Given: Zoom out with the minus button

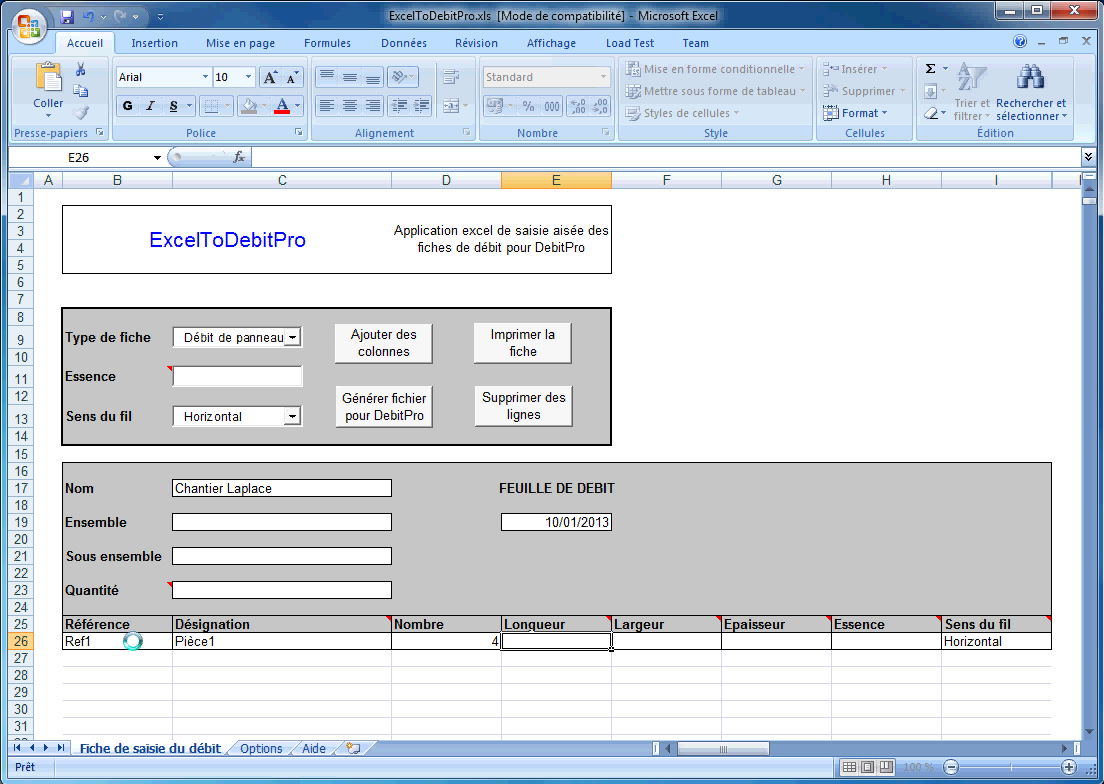Looking at the screenshot, I should click(951, 767).
